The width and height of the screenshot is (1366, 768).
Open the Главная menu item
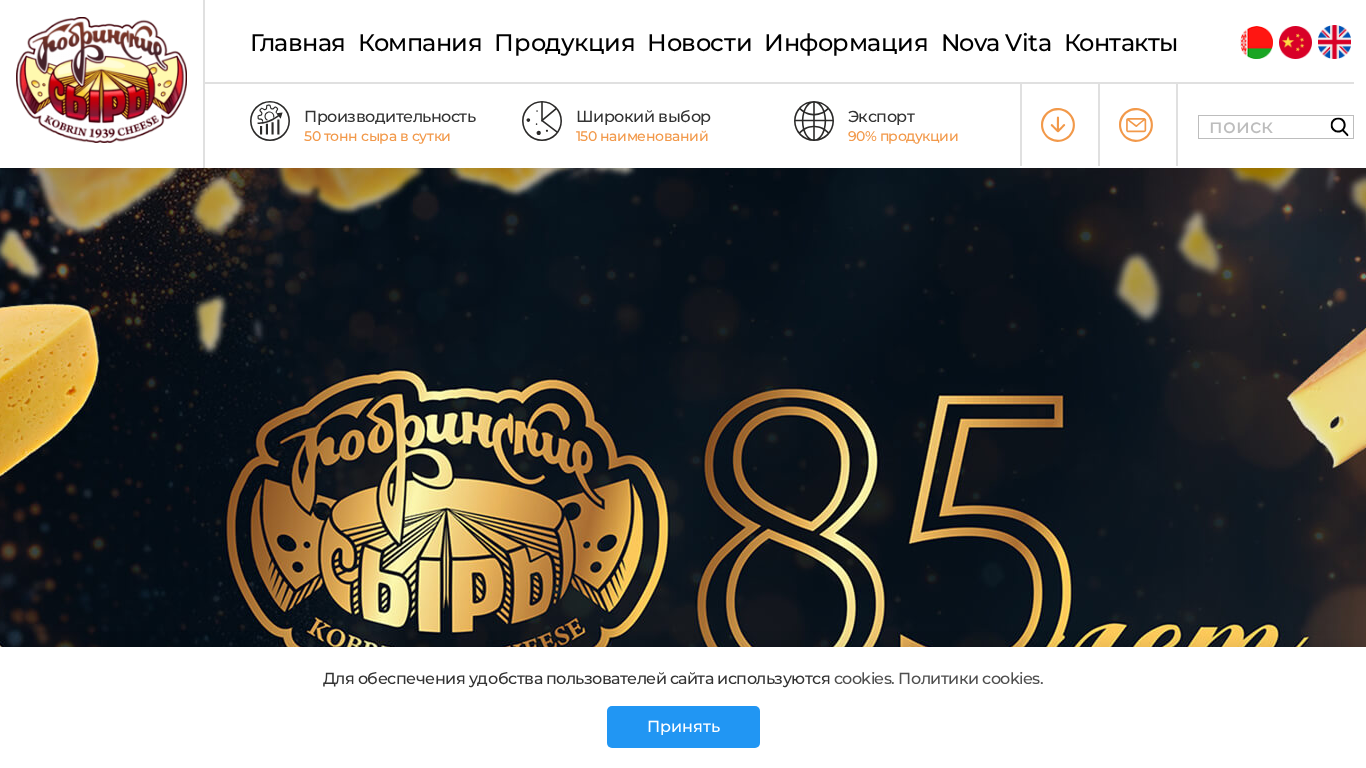coord(297,43)
